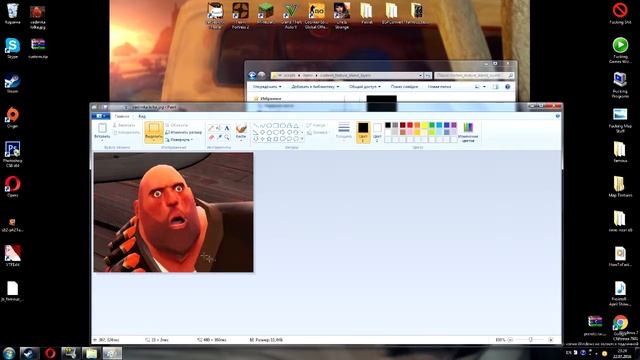640x360 pixels.
Task: Select the Pencil tool in Paint
Action: point(211,128)
